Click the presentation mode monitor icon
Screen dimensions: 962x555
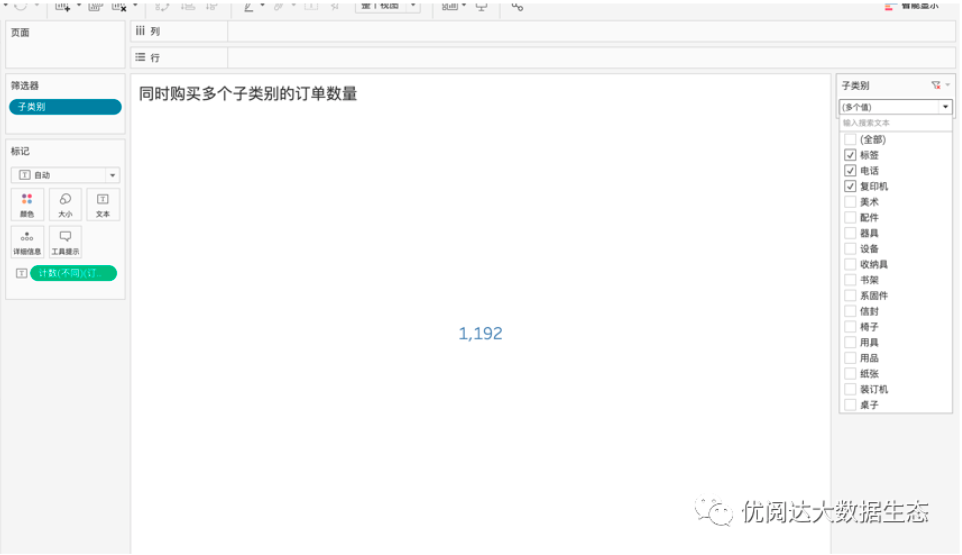pyautogui.click(x=482, y=6)
